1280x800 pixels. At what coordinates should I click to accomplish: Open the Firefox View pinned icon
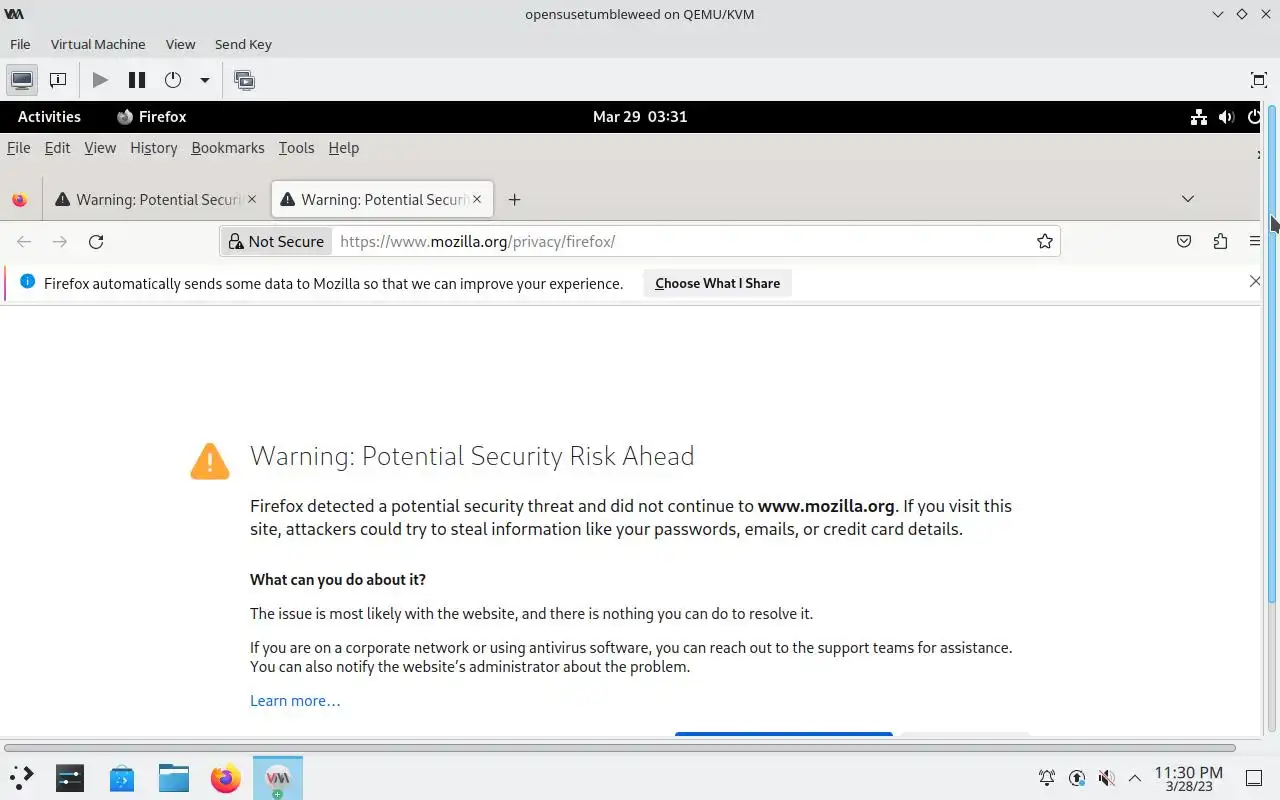point(20,200)
